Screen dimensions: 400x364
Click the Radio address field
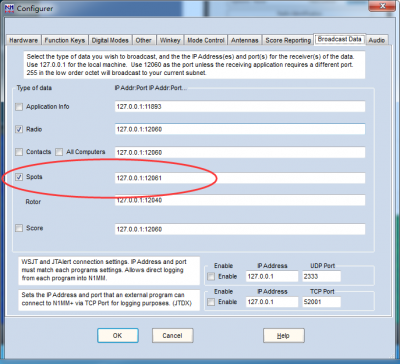(x=240, y=129)
